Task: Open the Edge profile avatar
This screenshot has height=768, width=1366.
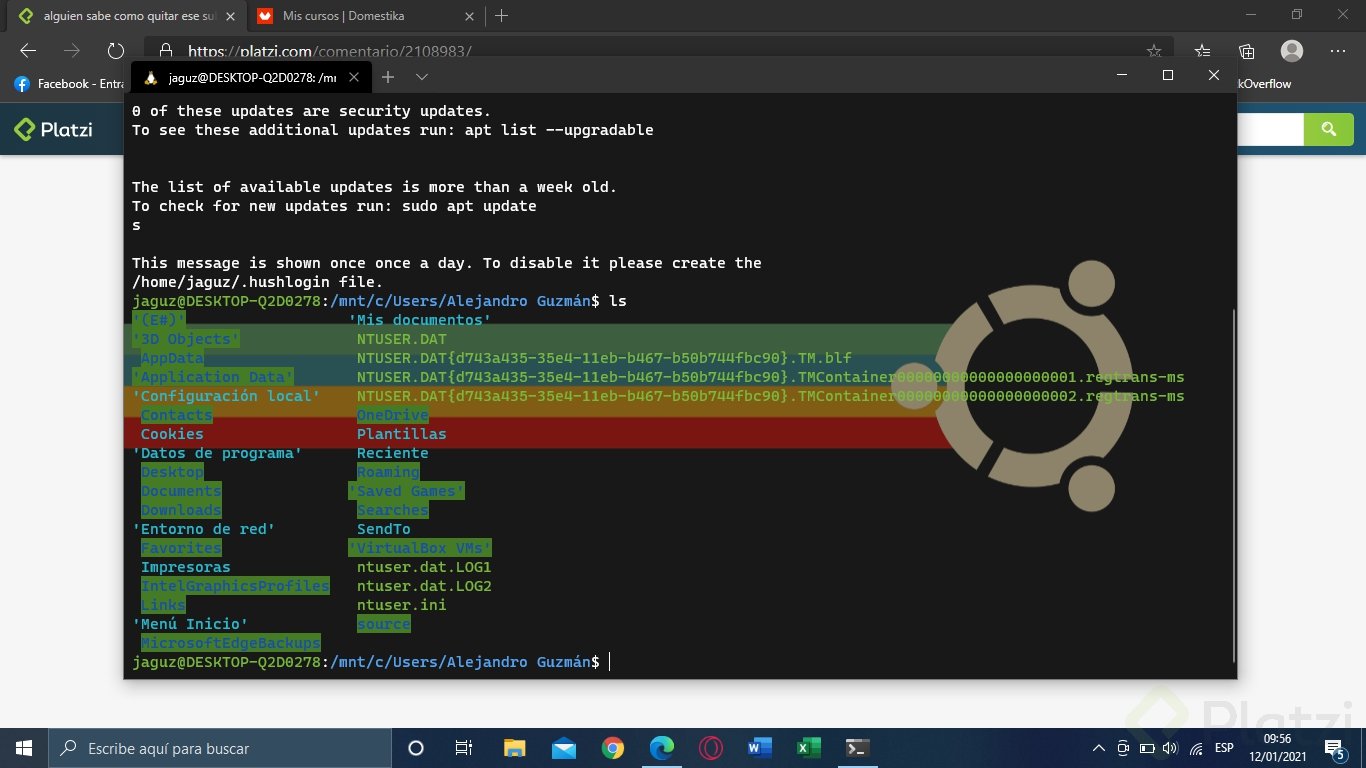Action: 1292,50
